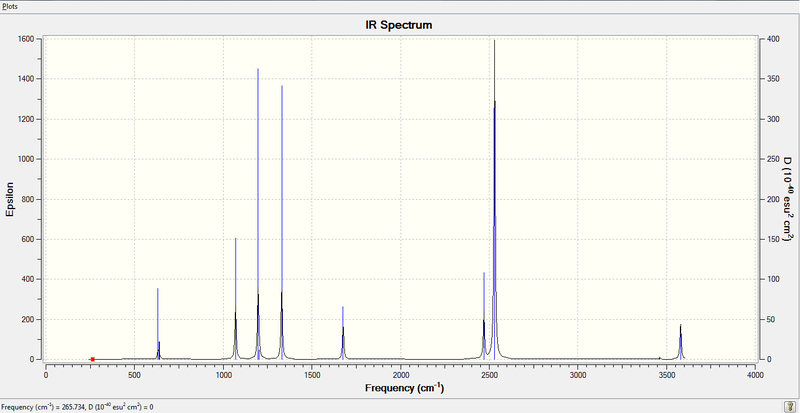Select the tallest peak near 2530 cm⁻¹
Image resolution: width=800 pixels, height=413 pixels.
click(x=494, y=199)
